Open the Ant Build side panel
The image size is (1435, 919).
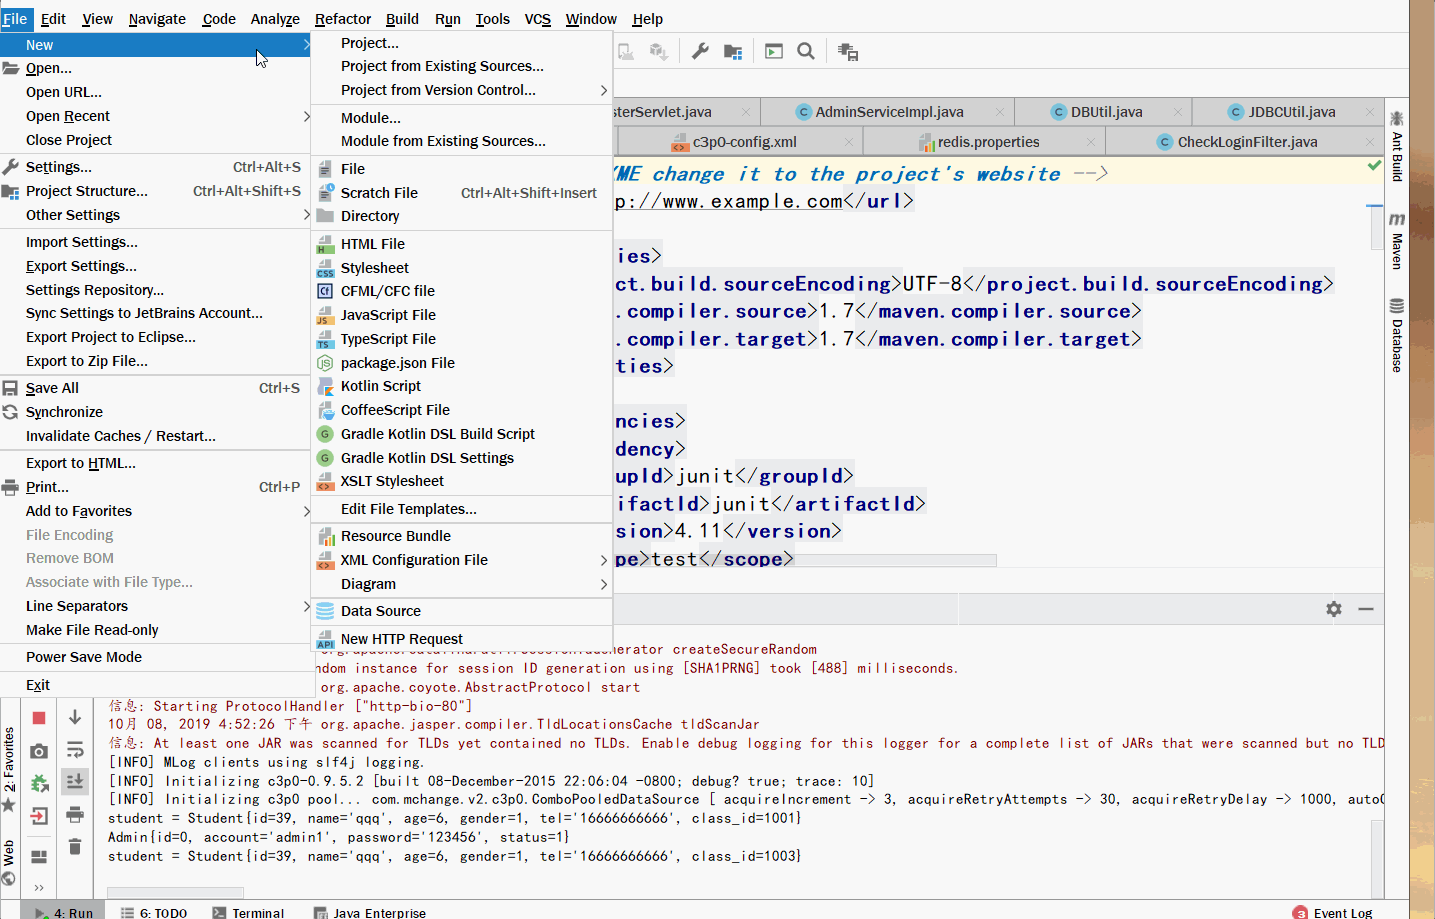click(1397, 146)
